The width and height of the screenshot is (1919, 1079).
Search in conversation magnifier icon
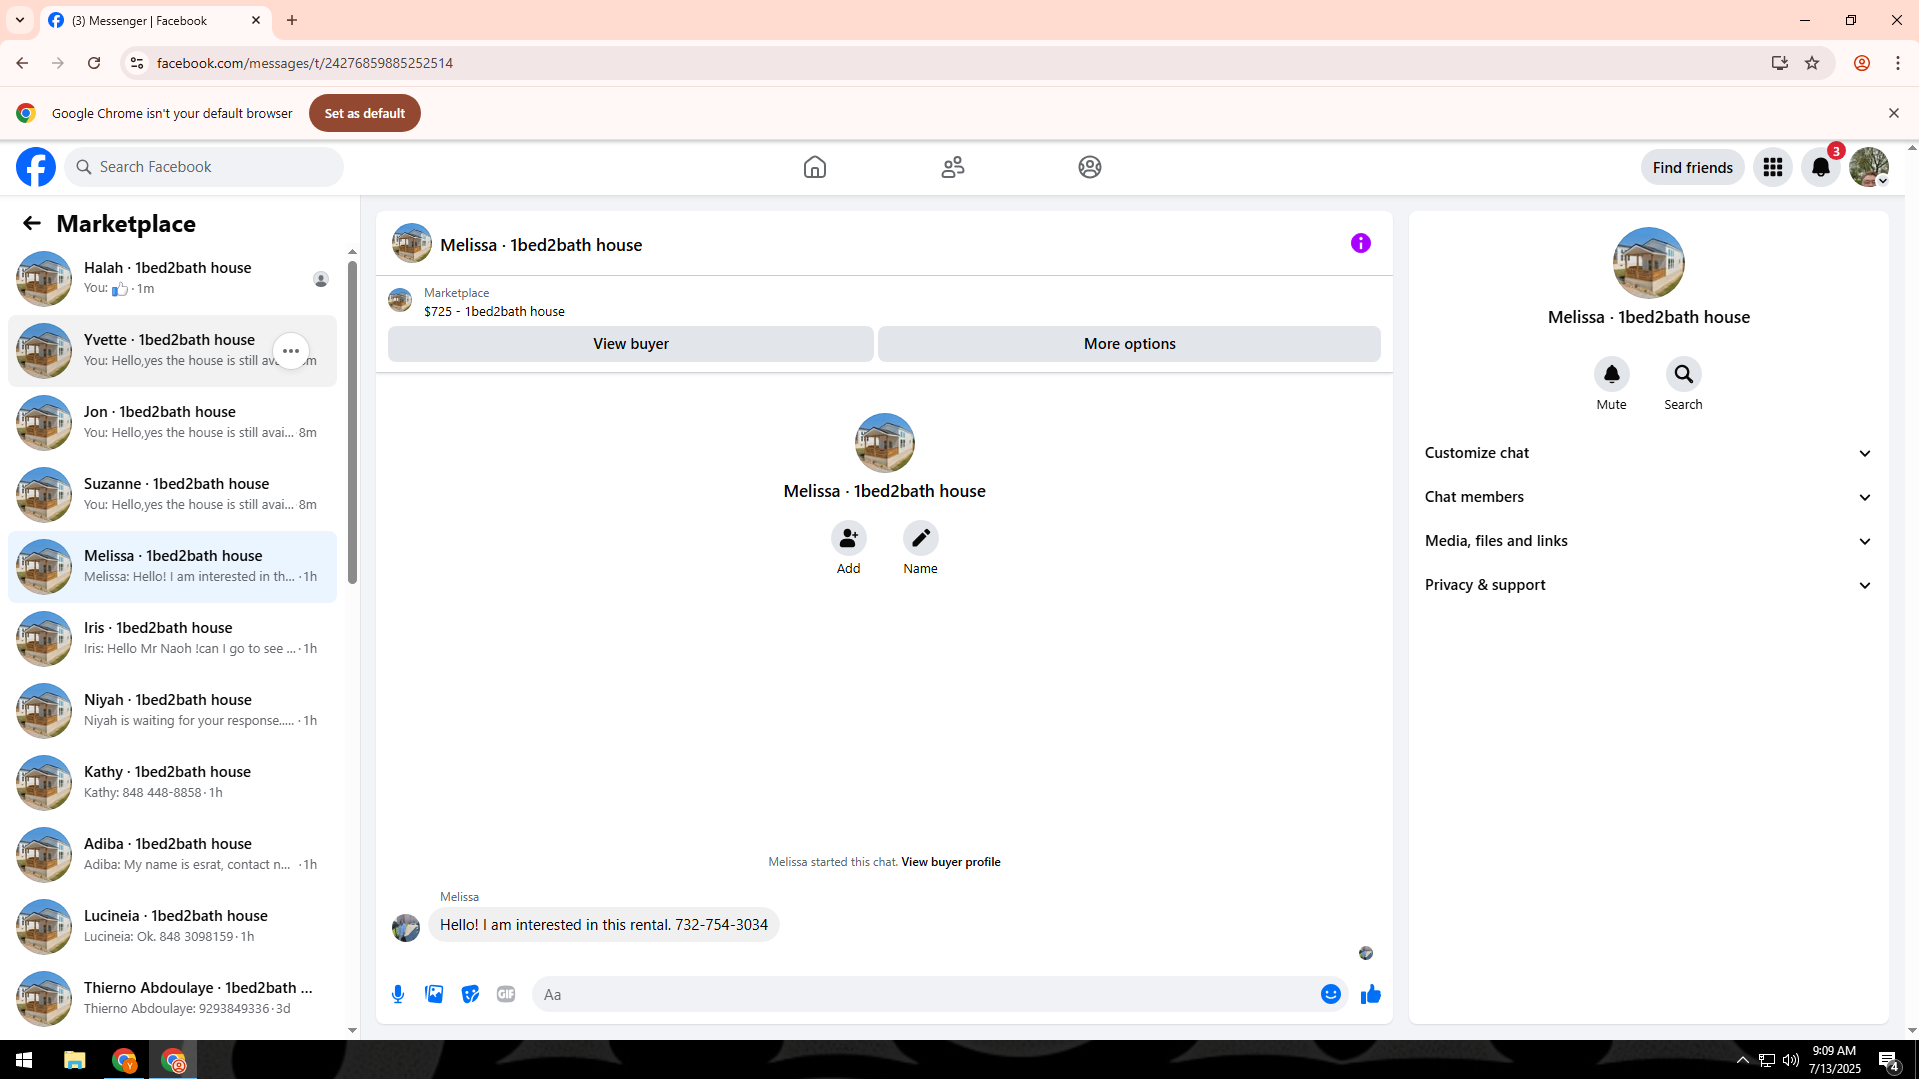[x=1683, y=374]
